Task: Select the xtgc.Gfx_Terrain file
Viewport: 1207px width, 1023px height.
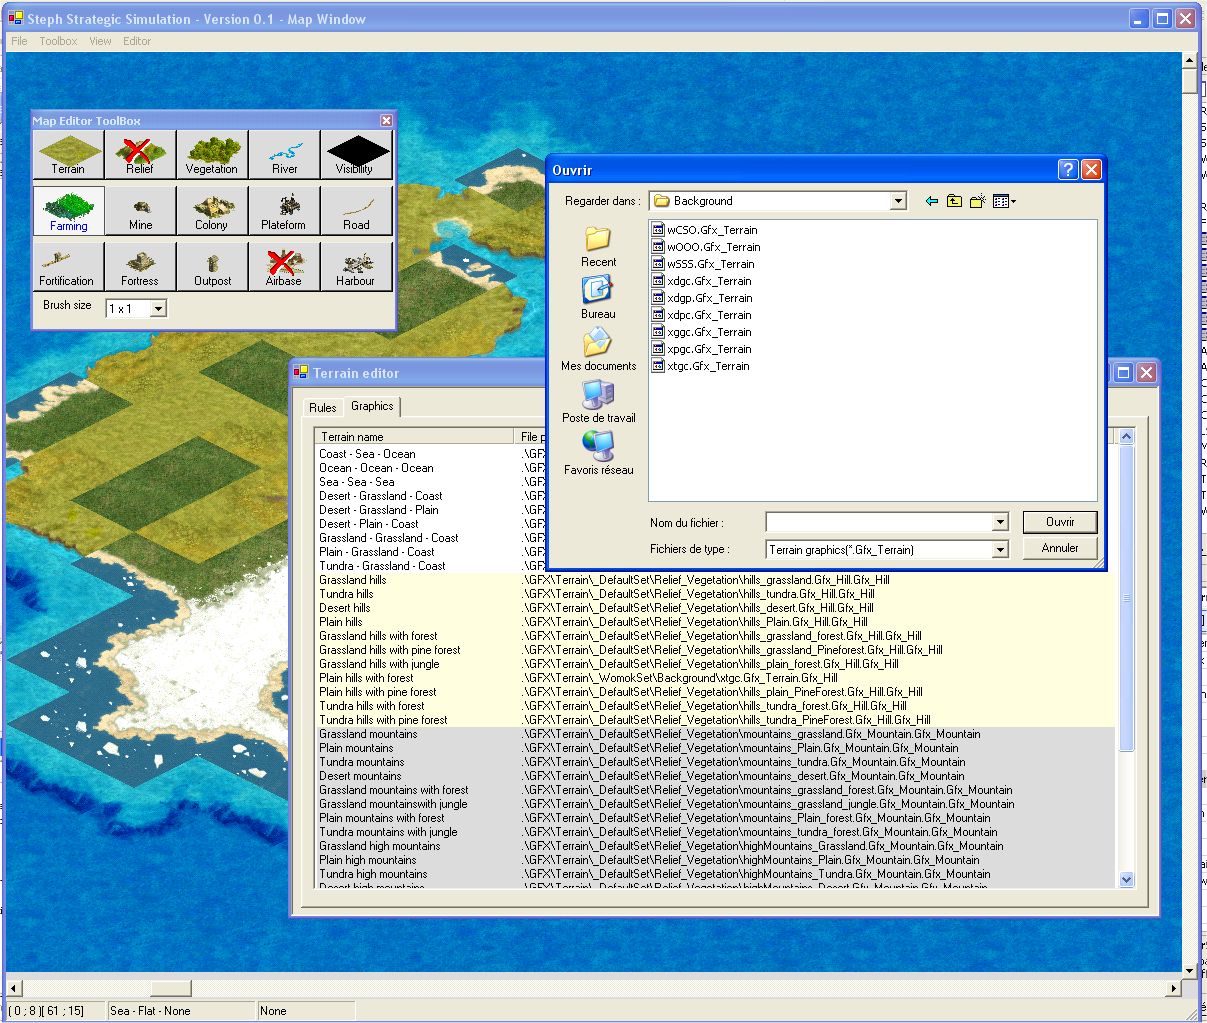Action: click(707, 366)
